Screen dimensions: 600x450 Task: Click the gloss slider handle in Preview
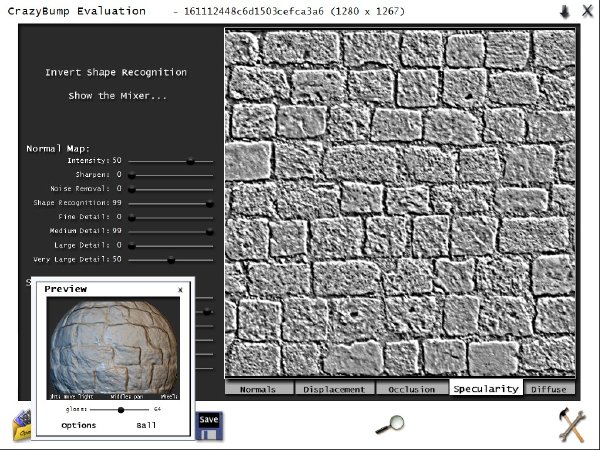[121, 410]
